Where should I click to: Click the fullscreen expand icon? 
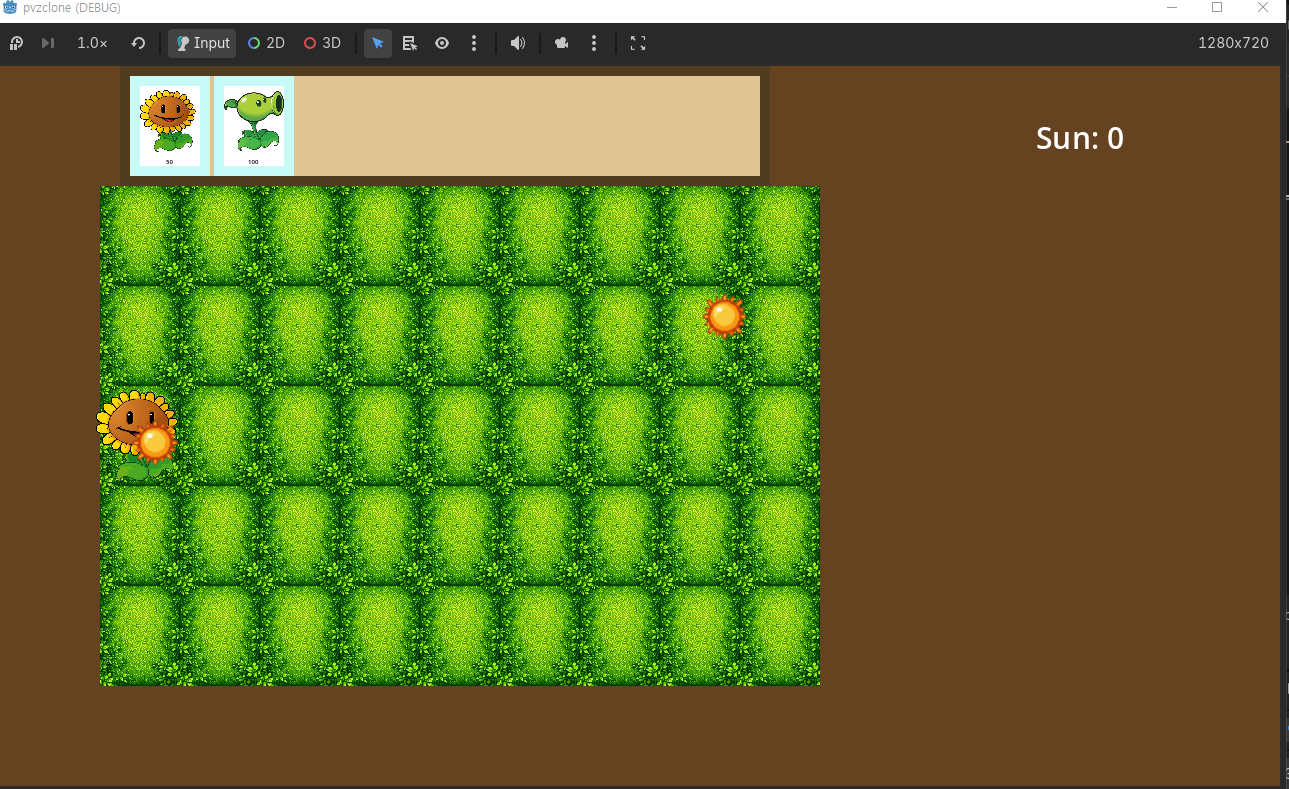[638, 43]
